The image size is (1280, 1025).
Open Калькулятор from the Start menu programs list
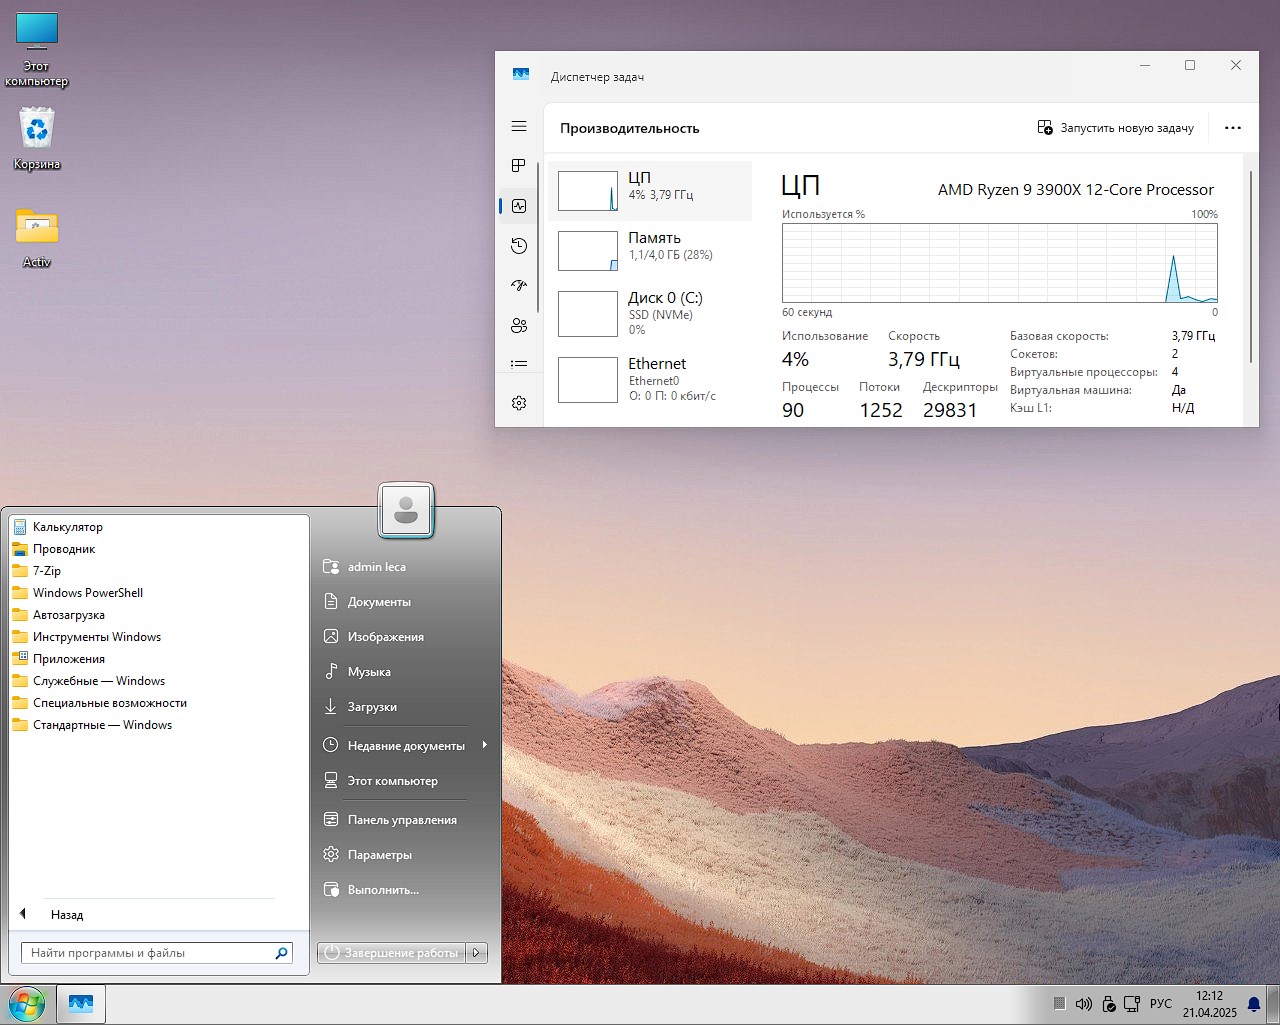(157, 527)
